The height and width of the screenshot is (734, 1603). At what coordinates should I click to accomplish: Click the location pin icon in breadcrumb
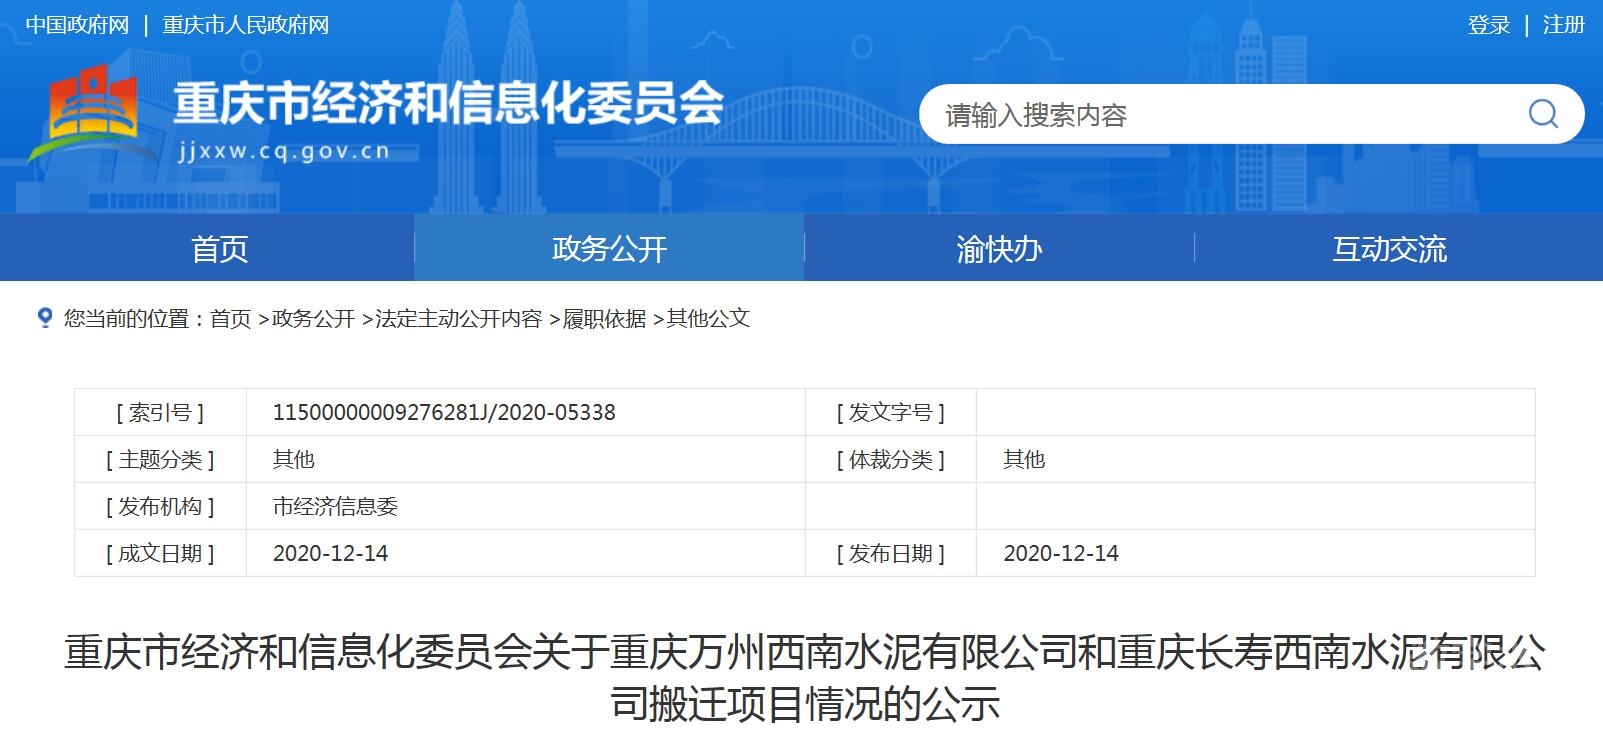point(44,318)
